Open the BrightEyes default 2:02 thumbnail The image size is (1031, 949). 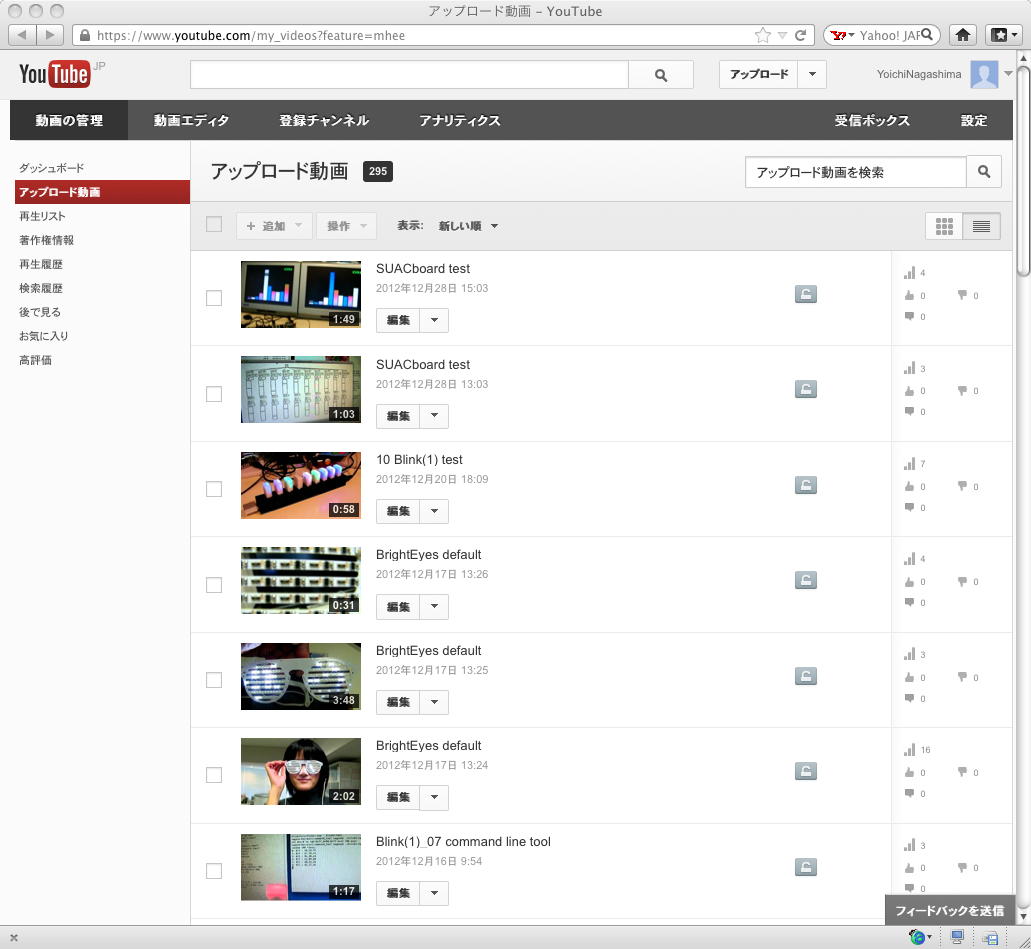pos(300,771)
